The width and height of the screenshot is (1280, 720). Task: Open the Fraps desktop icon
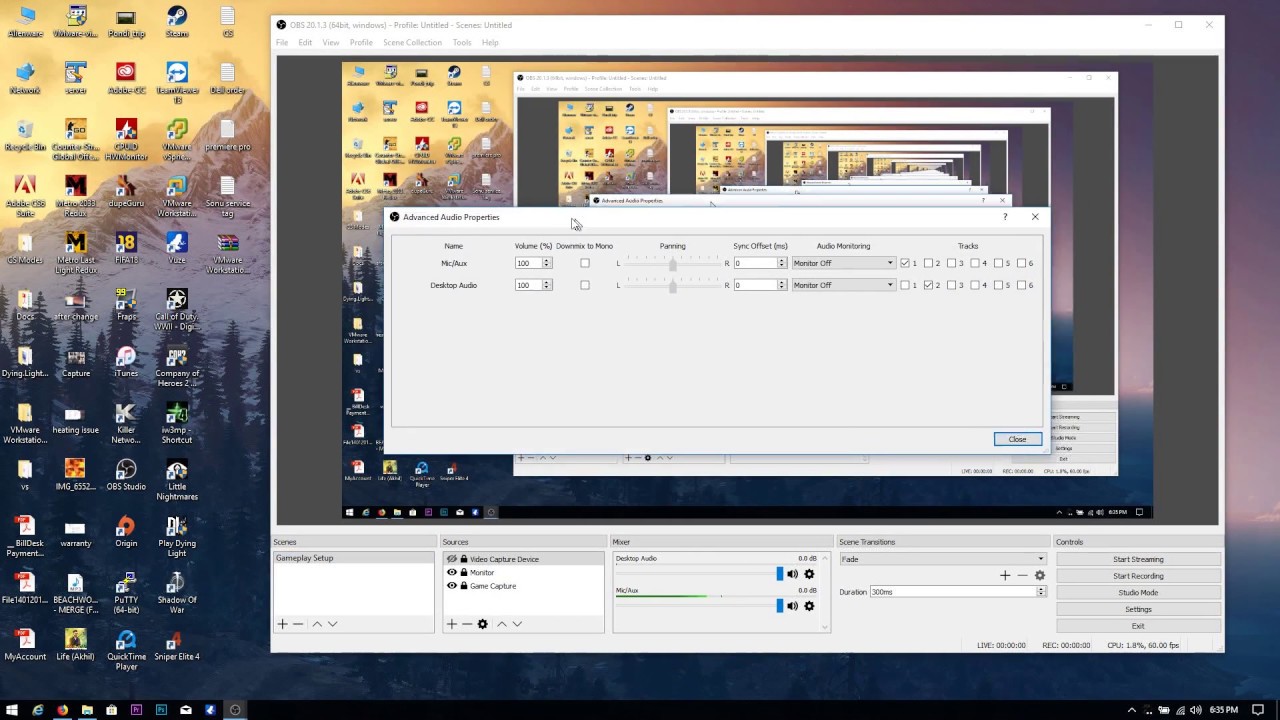(x=126, y=305)
